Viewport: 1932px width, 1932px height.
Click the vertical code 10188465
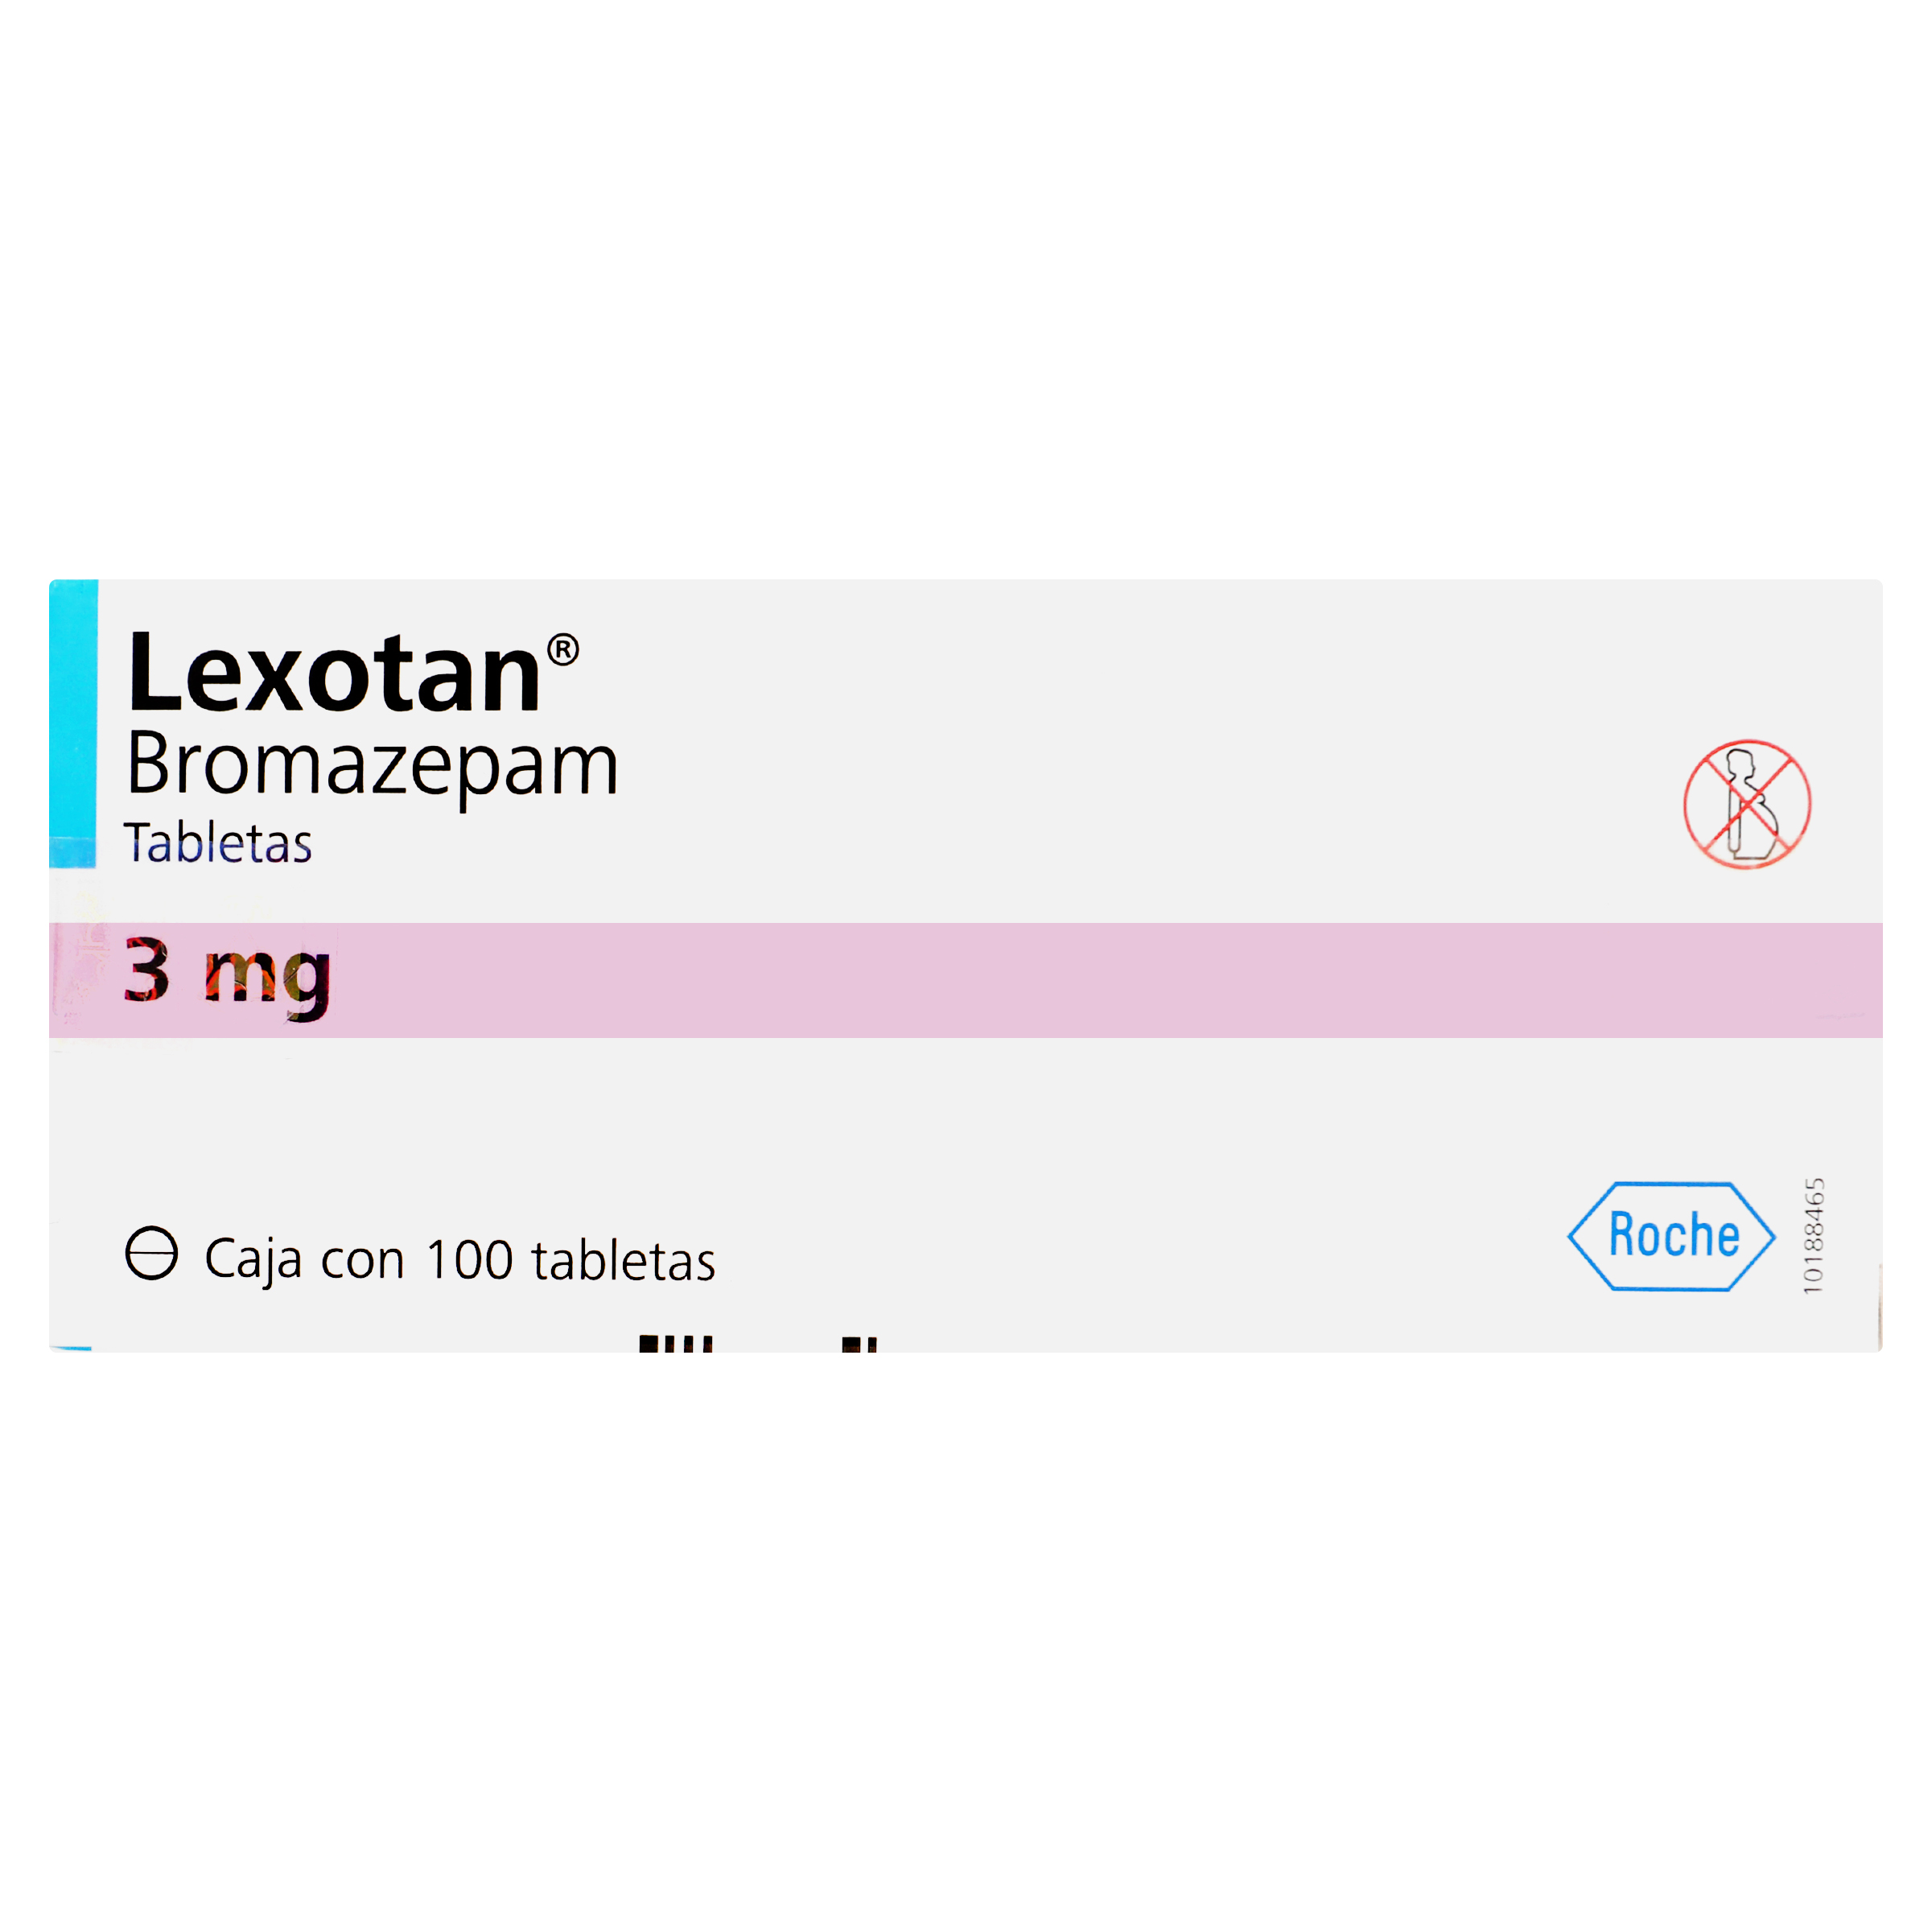(1813, 1235)
